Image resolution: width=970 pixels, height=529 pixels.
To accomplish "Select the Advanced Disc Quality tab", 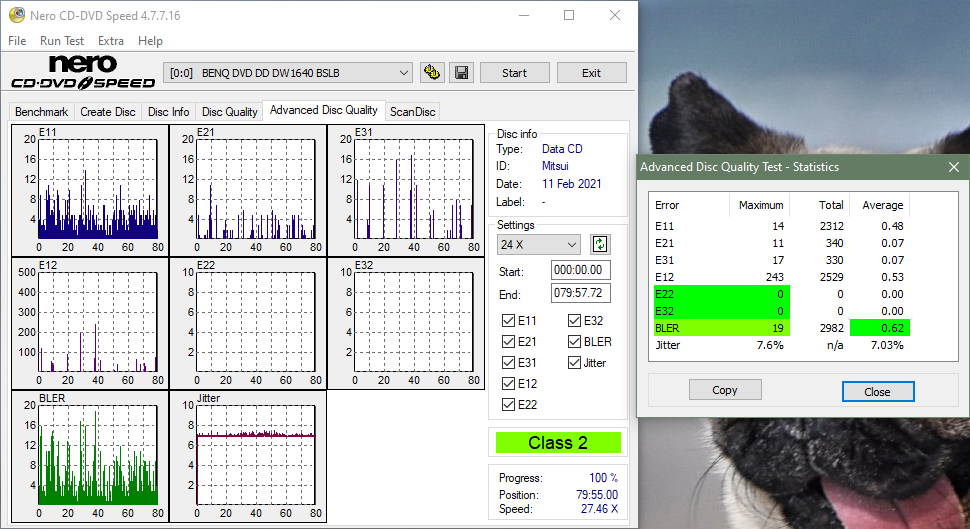I will (x=324, y=110).
